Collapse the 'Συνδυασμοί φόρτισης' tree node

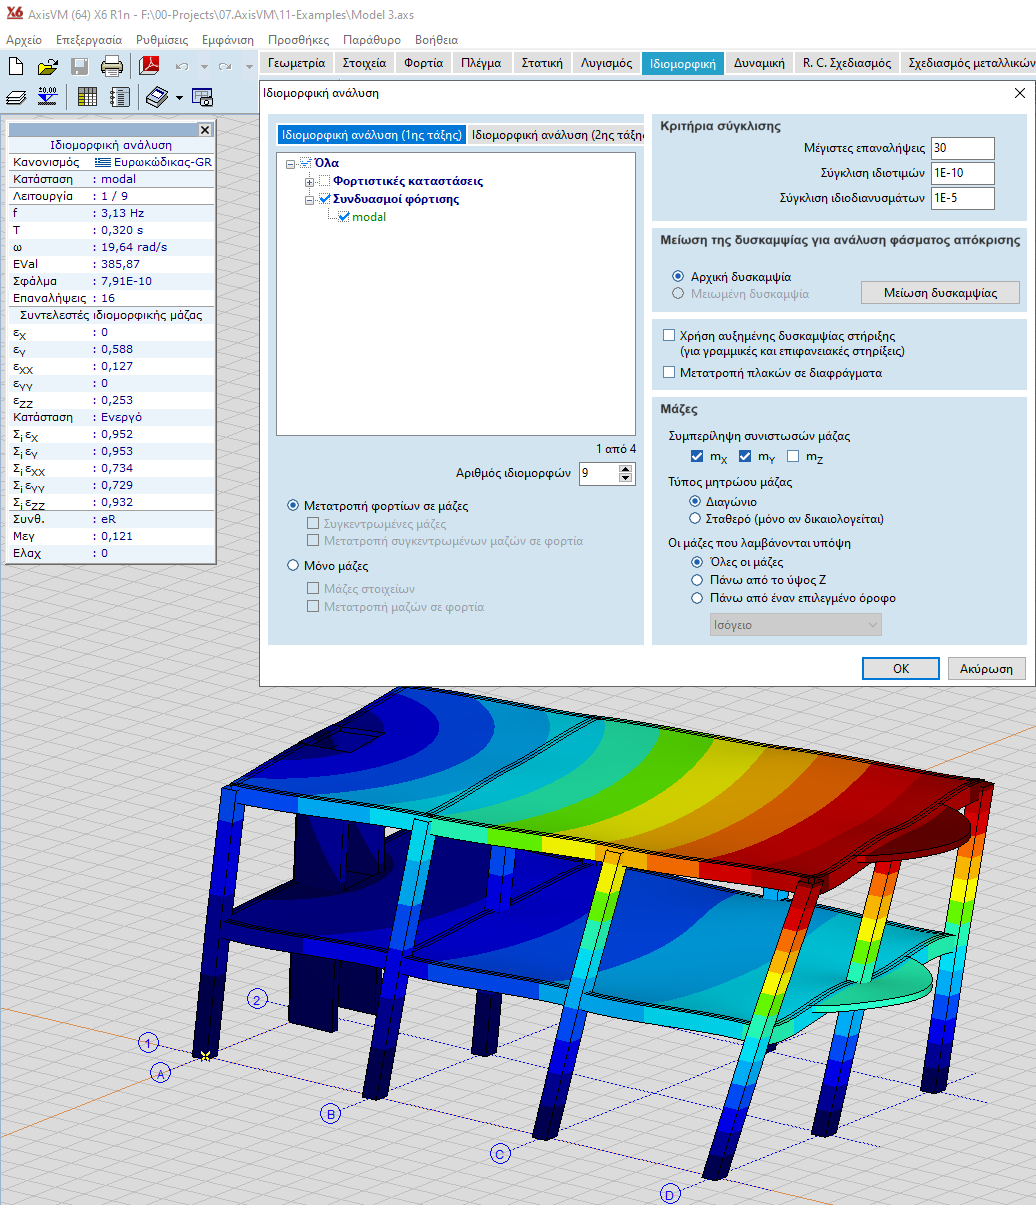[x=310, y=200]
